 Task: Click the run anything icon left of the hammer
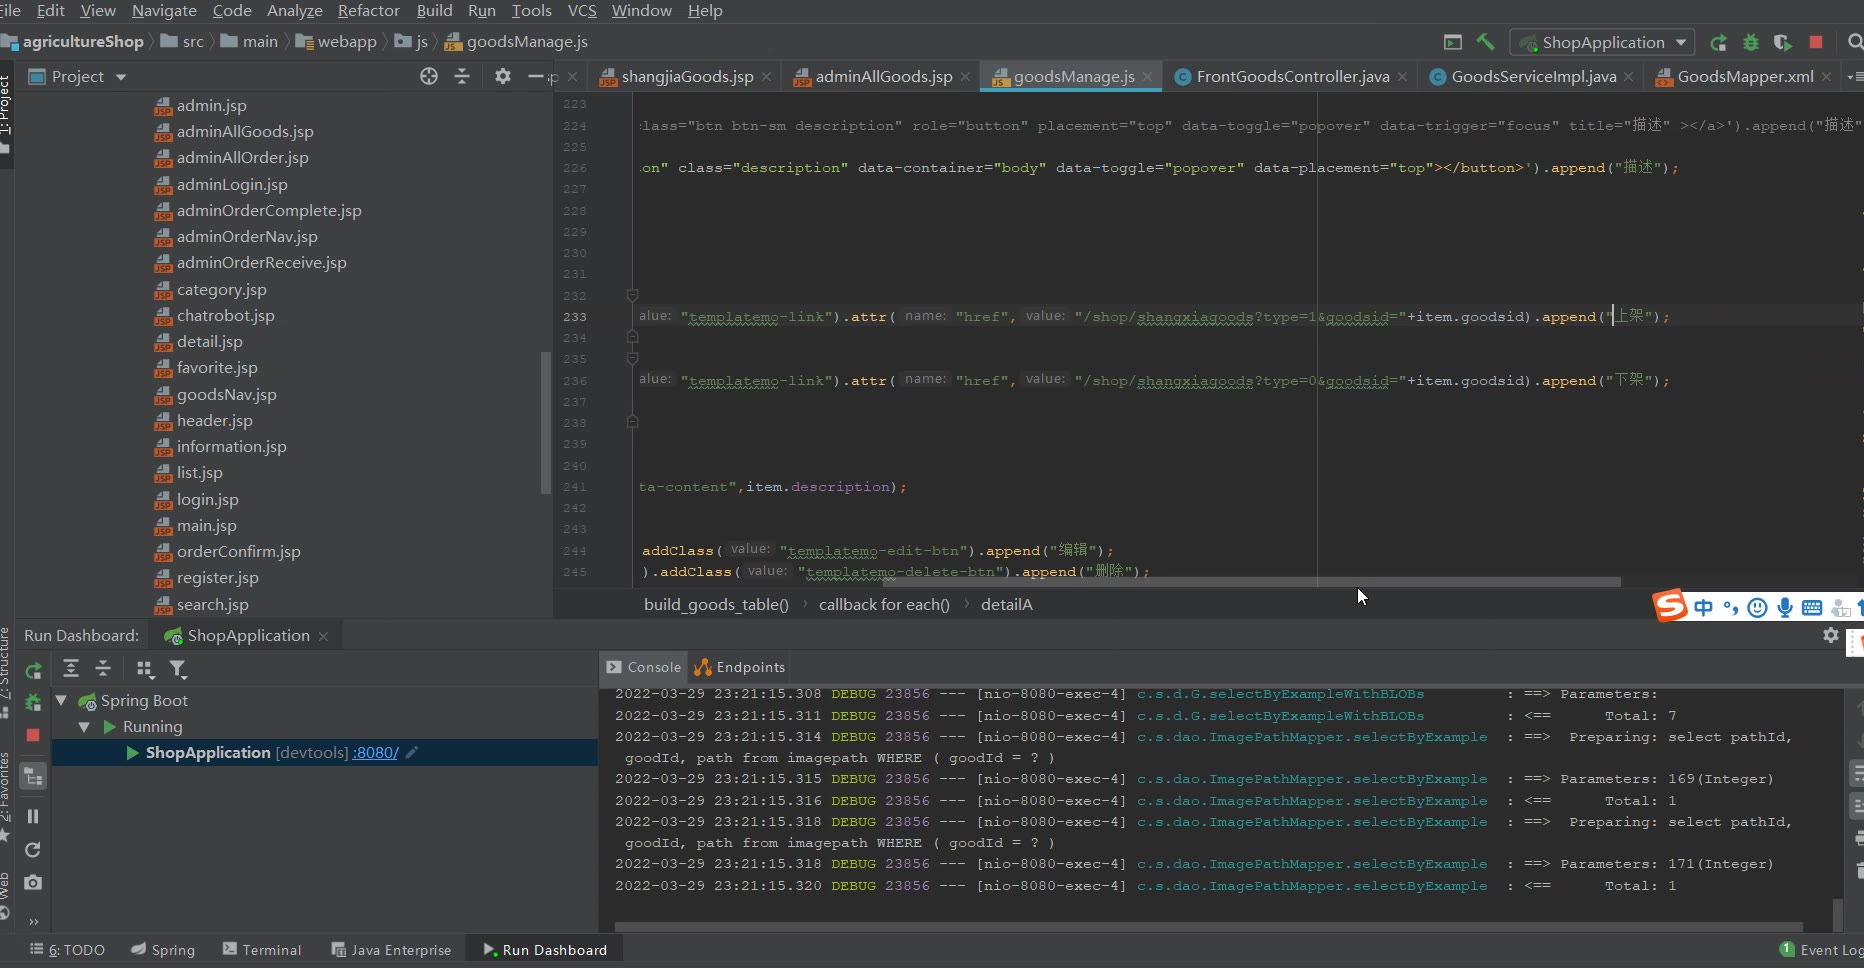pos(1453,42)
